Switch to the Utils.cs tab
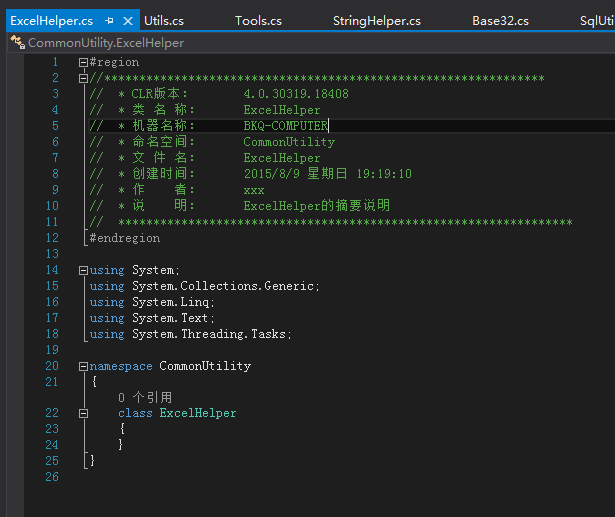 pos(164,20)
